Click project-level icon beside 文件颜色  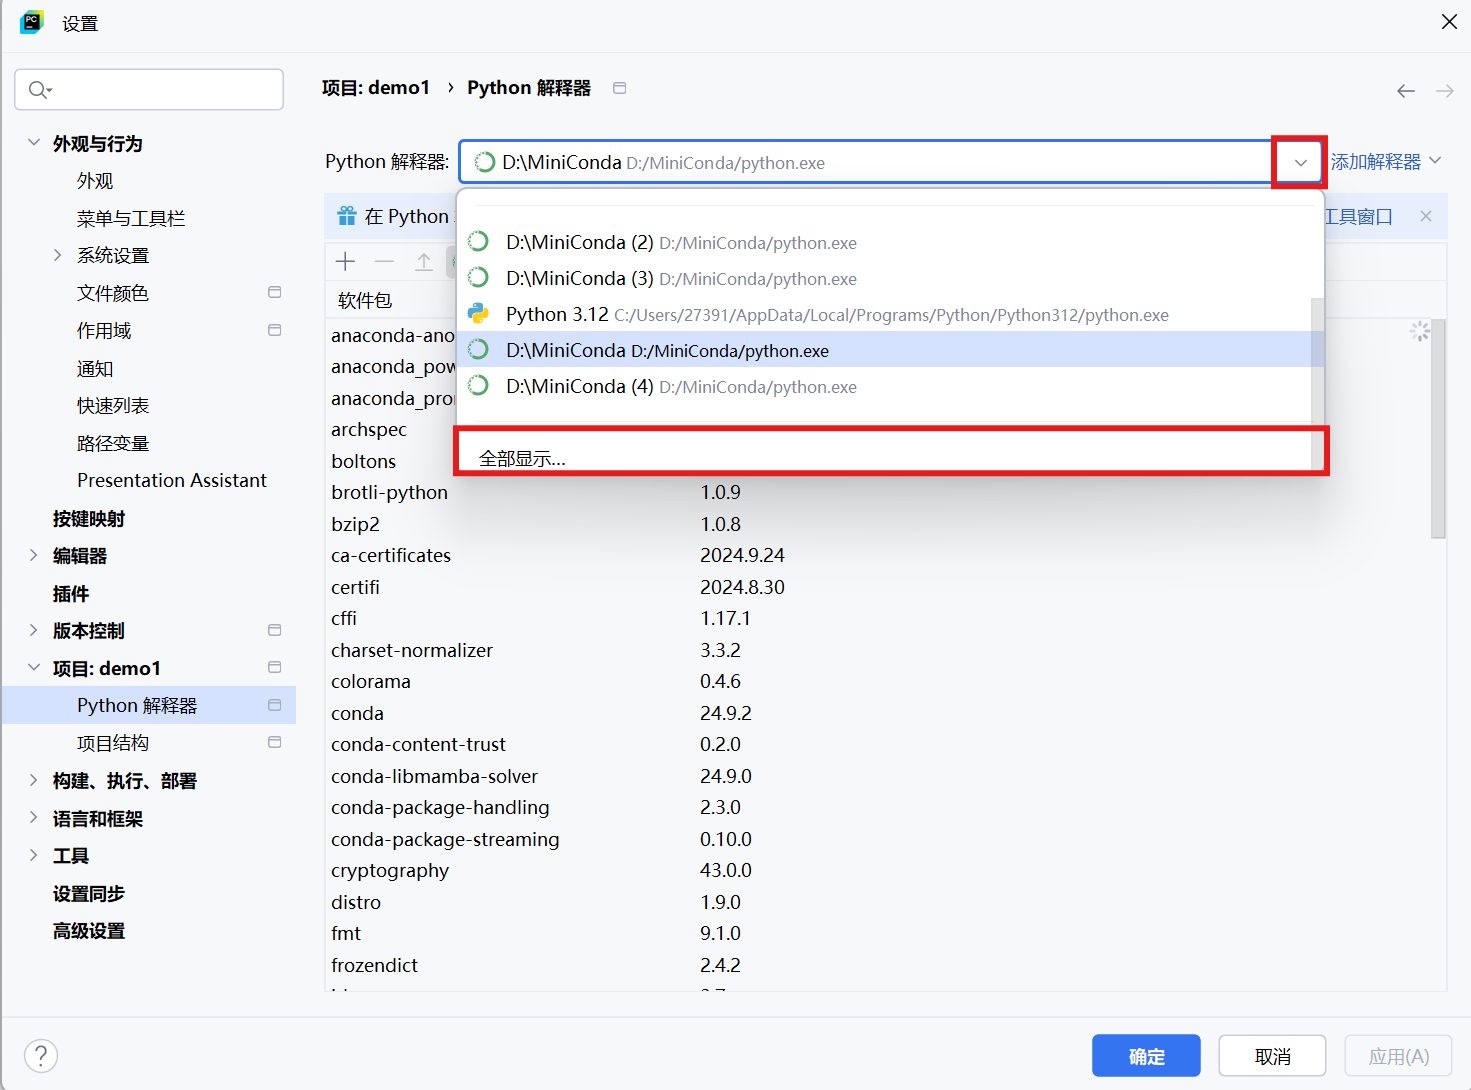coord(274,292)
